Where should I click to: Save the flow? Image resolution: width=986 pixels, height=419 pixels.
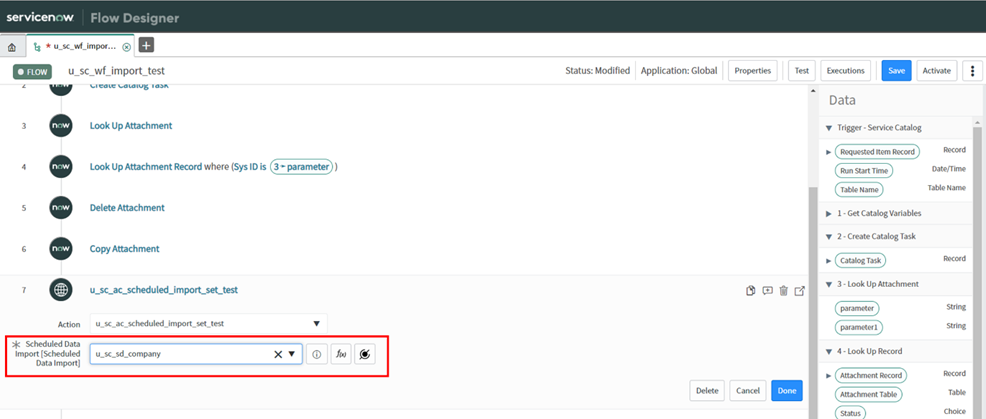tap(896, 71)
